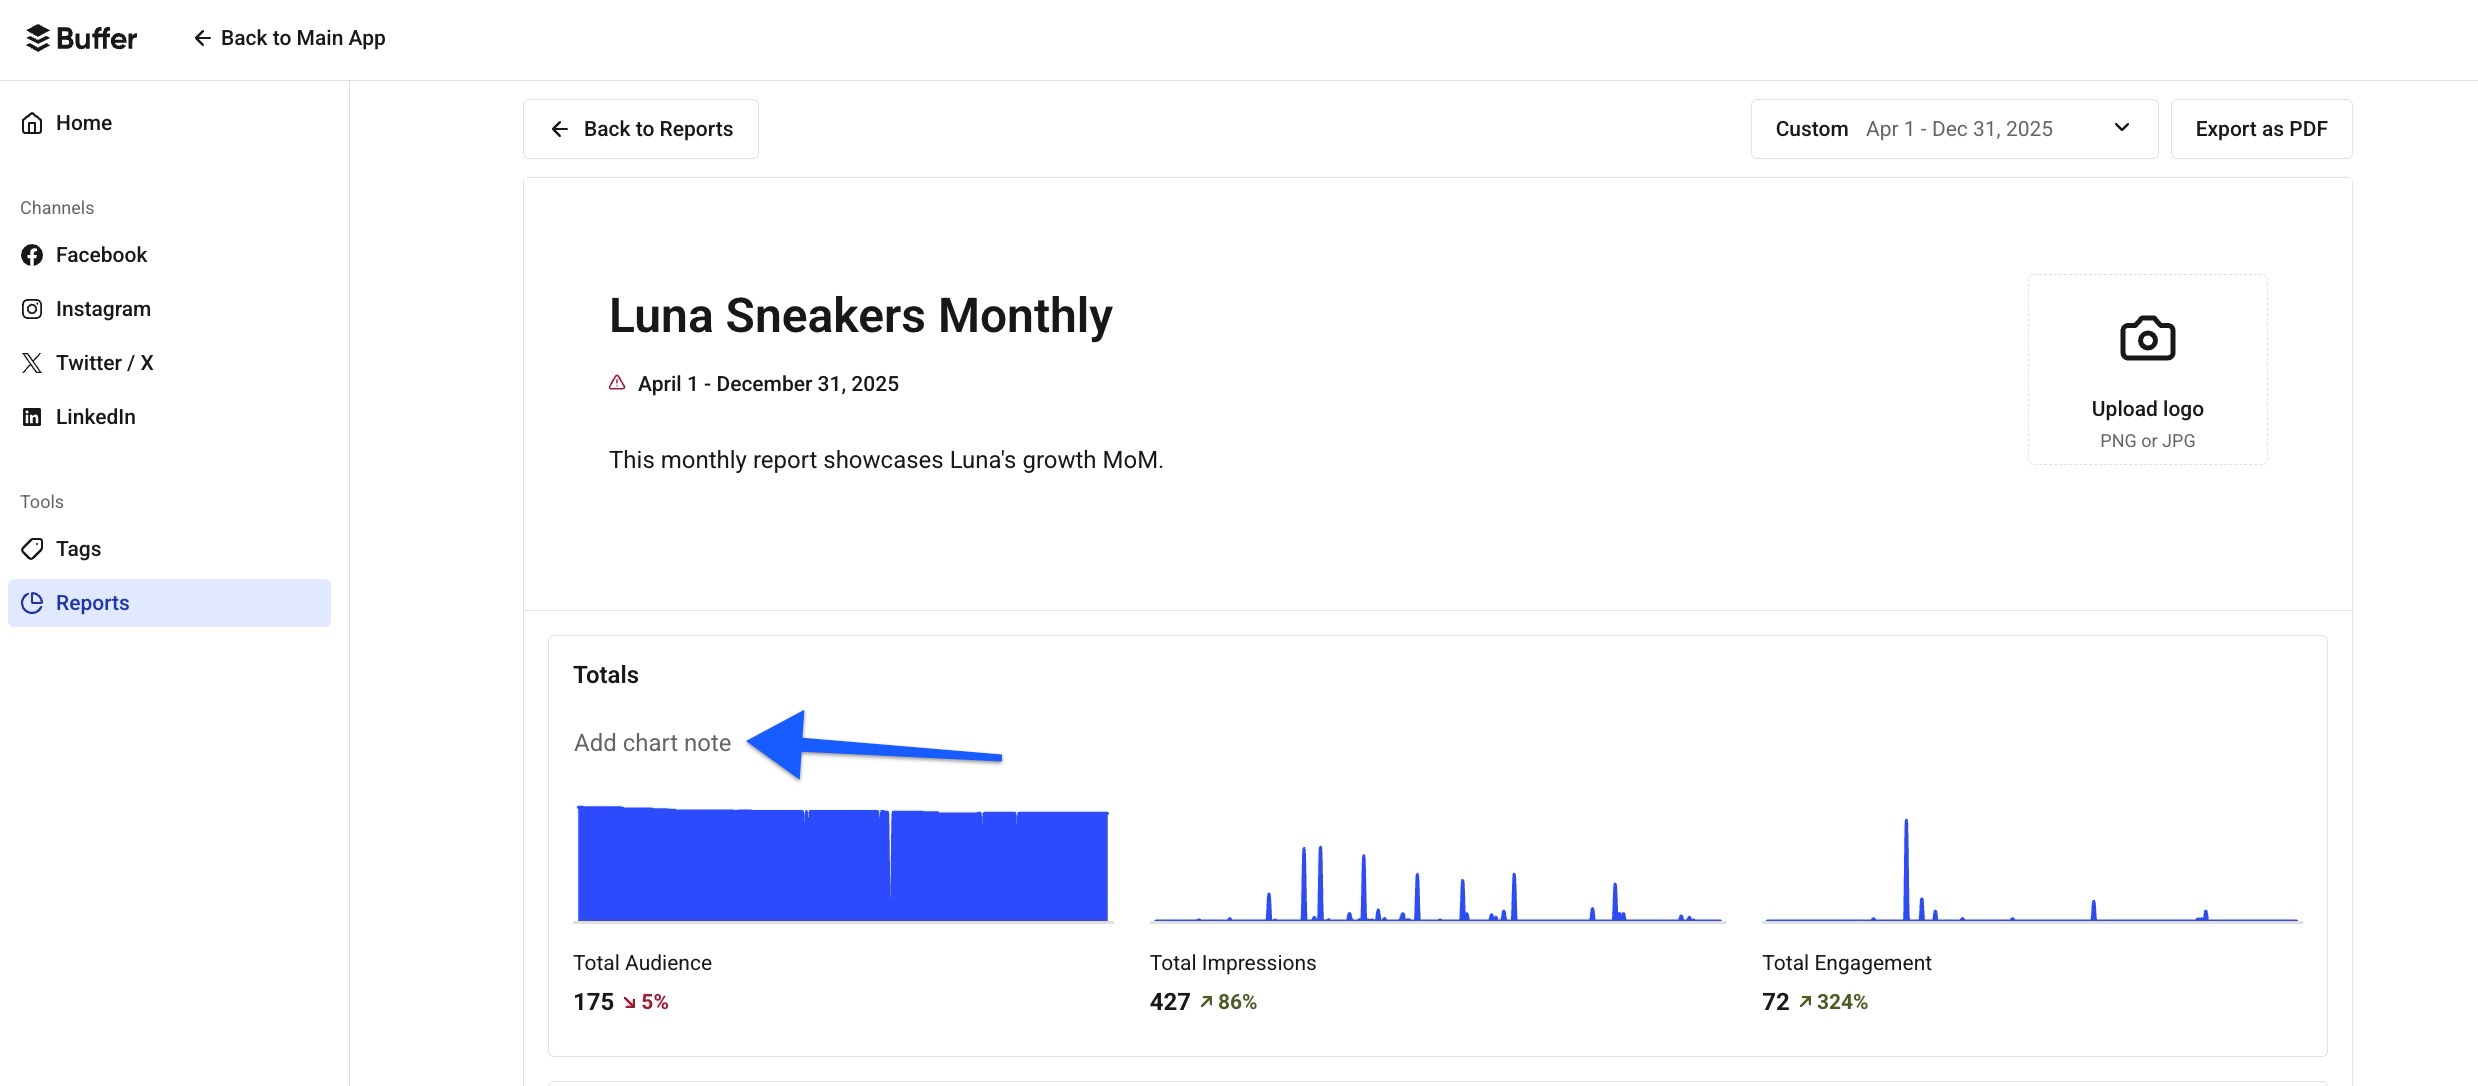Click the Reports pie chart icon
The height and width of the screenshot is (1086, 2478).
(x=31, y=602)
